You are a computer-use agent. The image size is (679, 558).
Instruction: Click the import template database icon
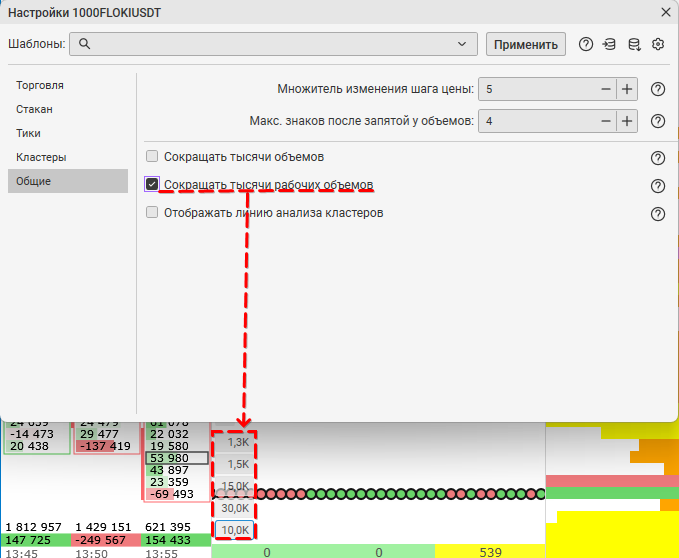tap(609, 44)
